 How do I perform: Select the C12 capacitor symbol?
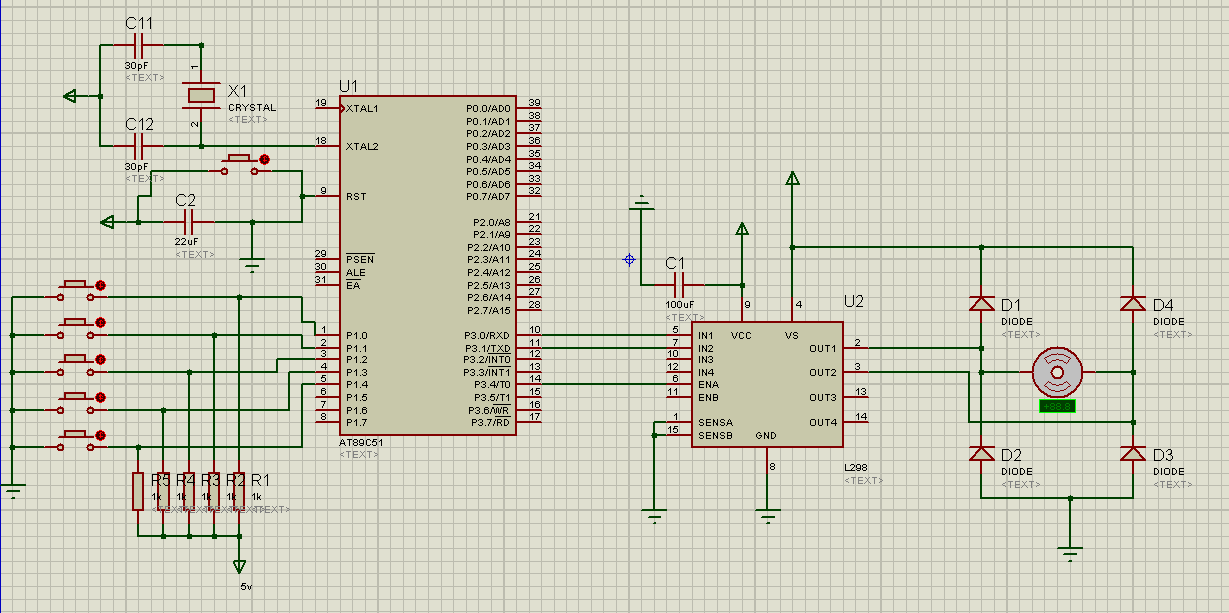click(139, 146)
